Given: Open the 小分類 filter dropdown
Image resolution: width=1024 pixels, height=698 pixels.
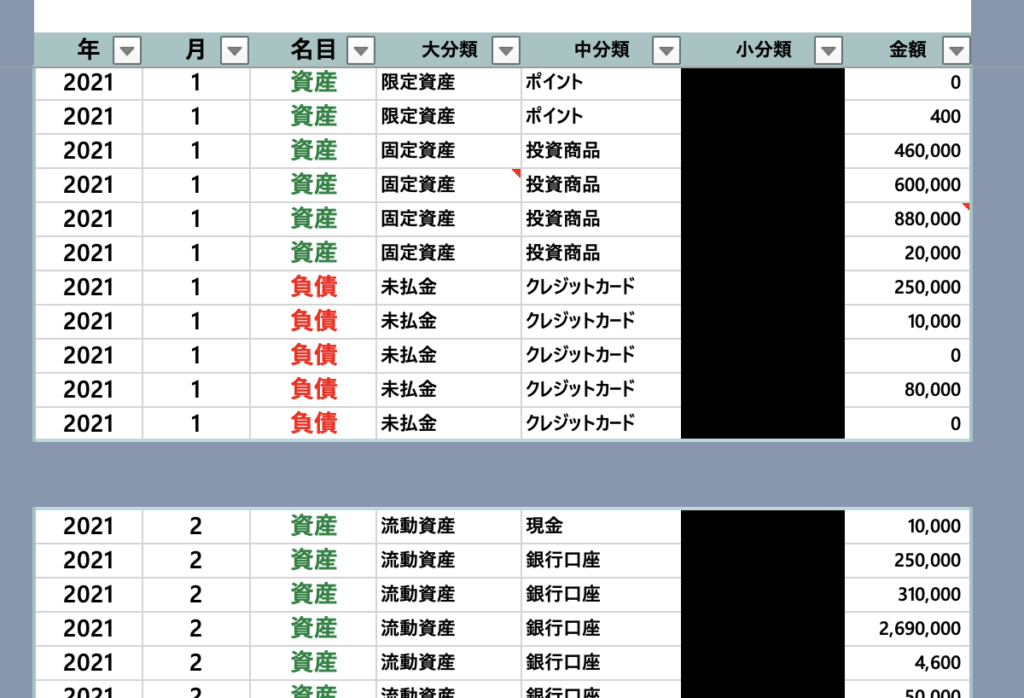Looking at the screenshot, I should pos(828,50).
